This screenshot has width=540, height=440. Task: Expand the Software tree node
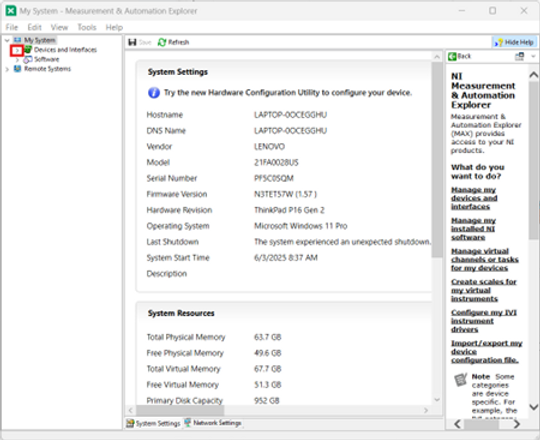18,60
